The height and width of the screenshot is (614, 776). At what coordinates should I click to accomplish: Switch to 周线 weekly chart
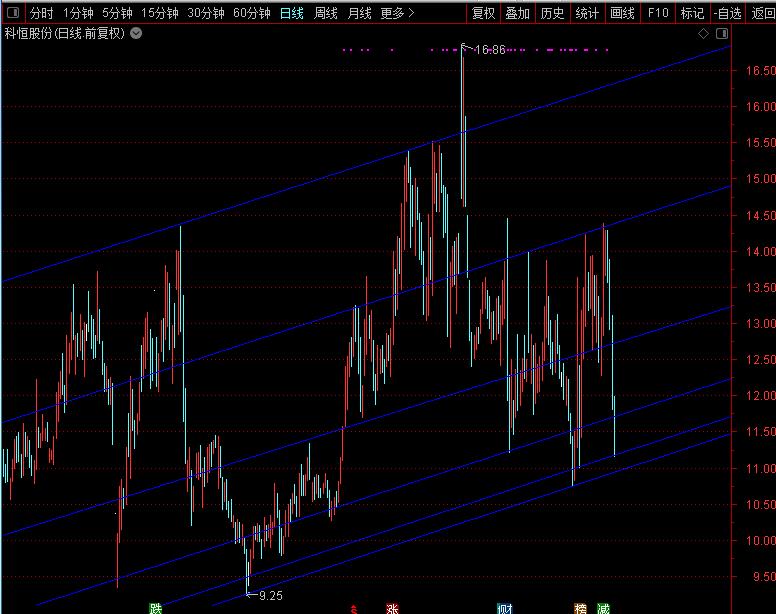click(x=326, y=13)
